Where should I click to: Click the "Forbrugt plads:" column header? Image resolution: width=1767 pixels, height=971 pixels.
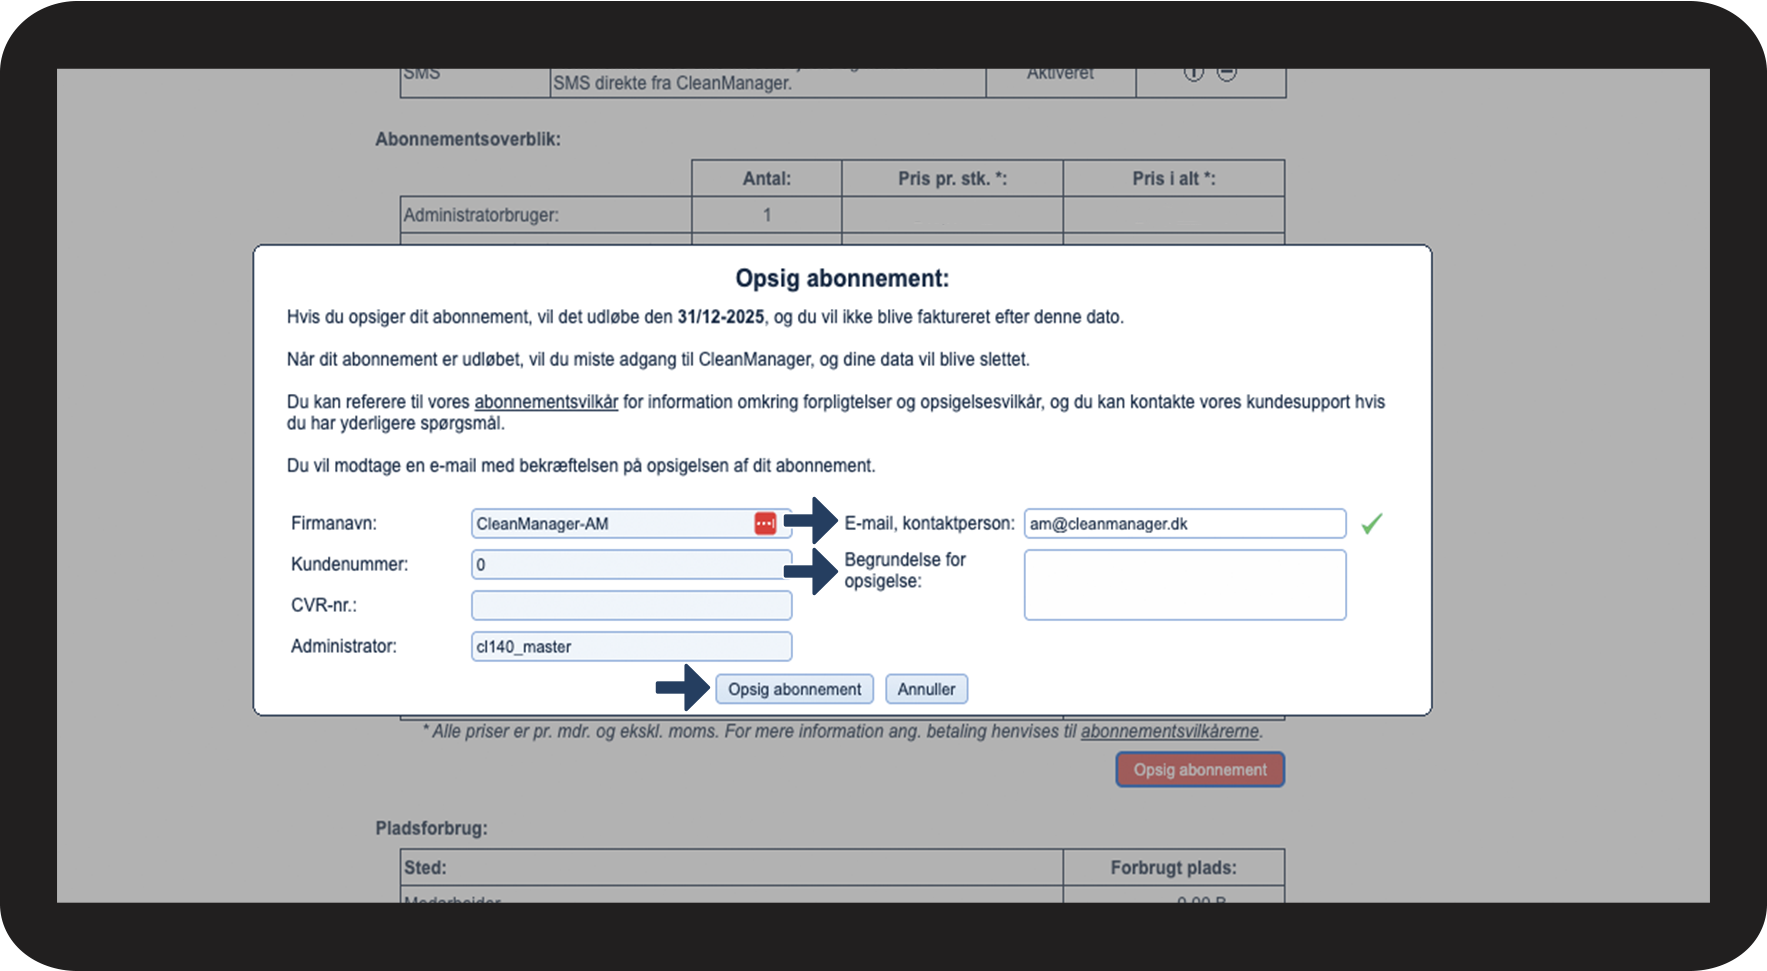(x=1173, y=867)
